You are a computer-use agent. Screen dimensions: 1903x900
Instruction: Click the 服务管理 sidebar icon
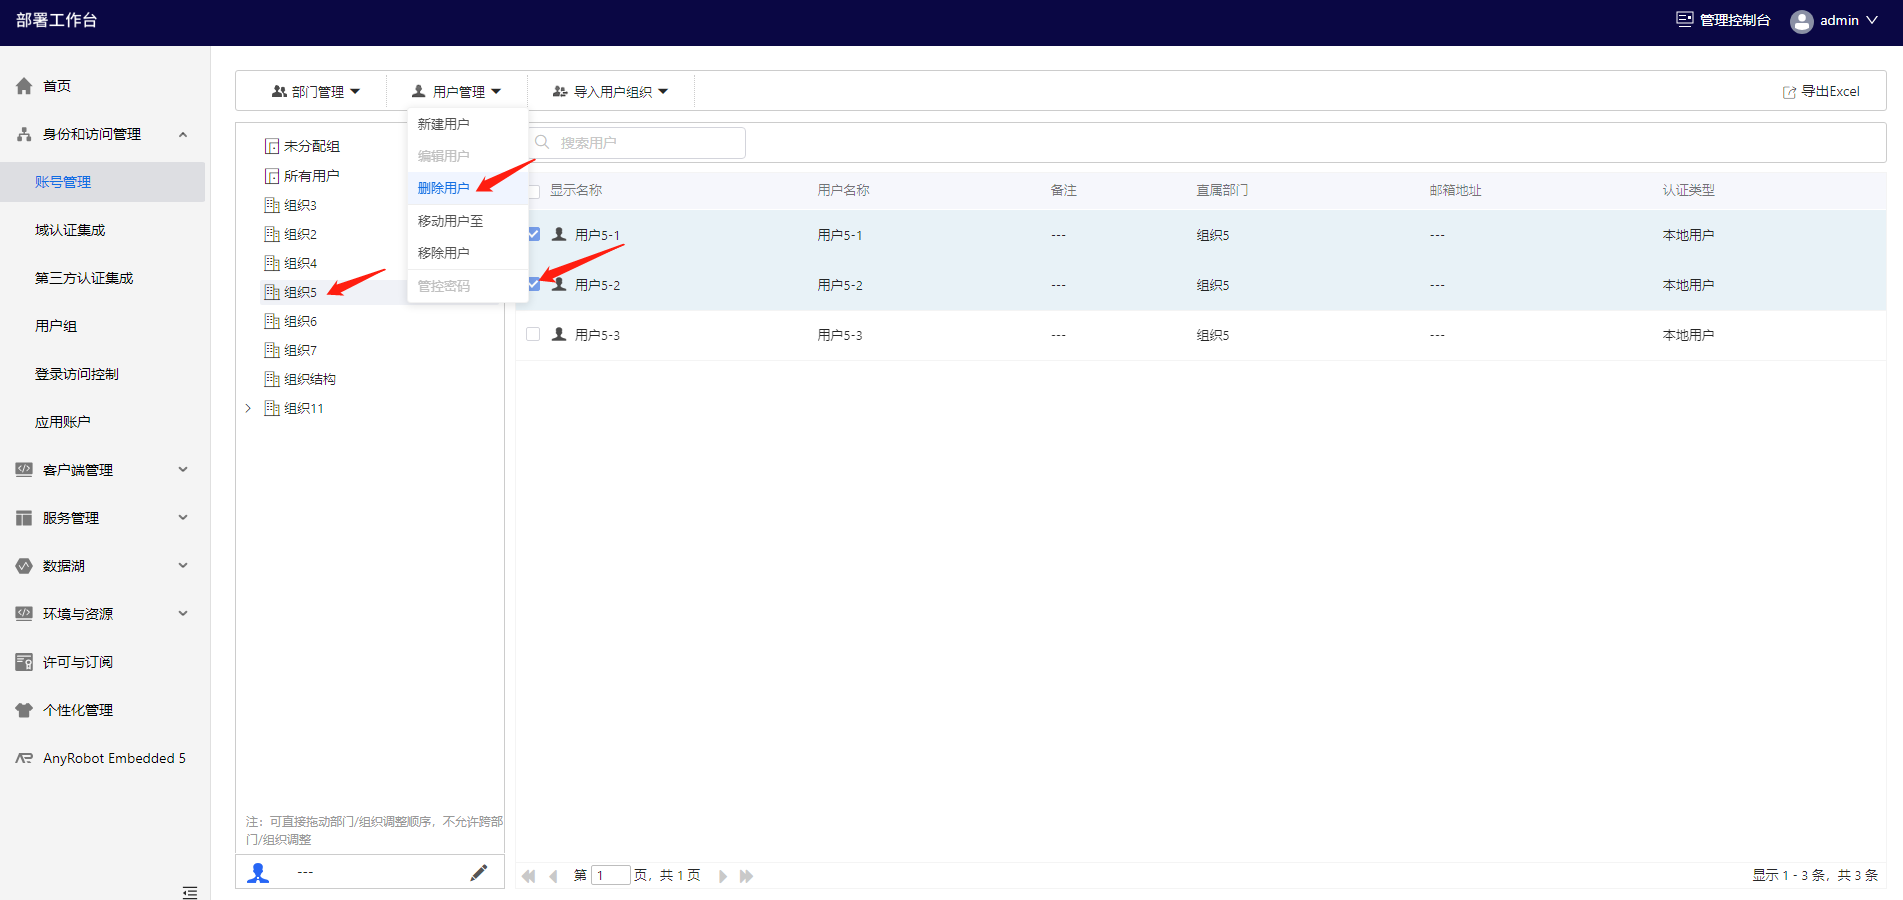pyautogui.click(x=24, y=518)
